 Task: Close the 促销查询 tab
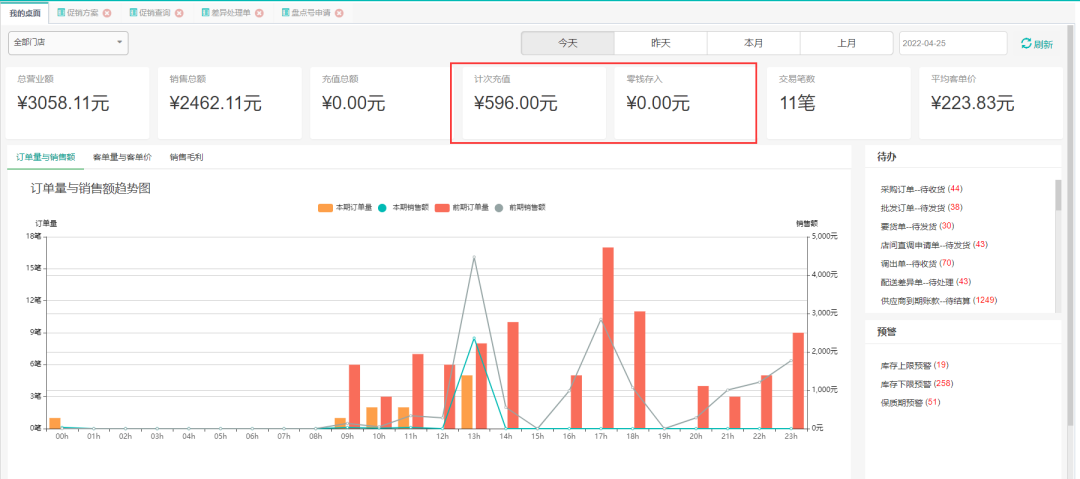179,13
